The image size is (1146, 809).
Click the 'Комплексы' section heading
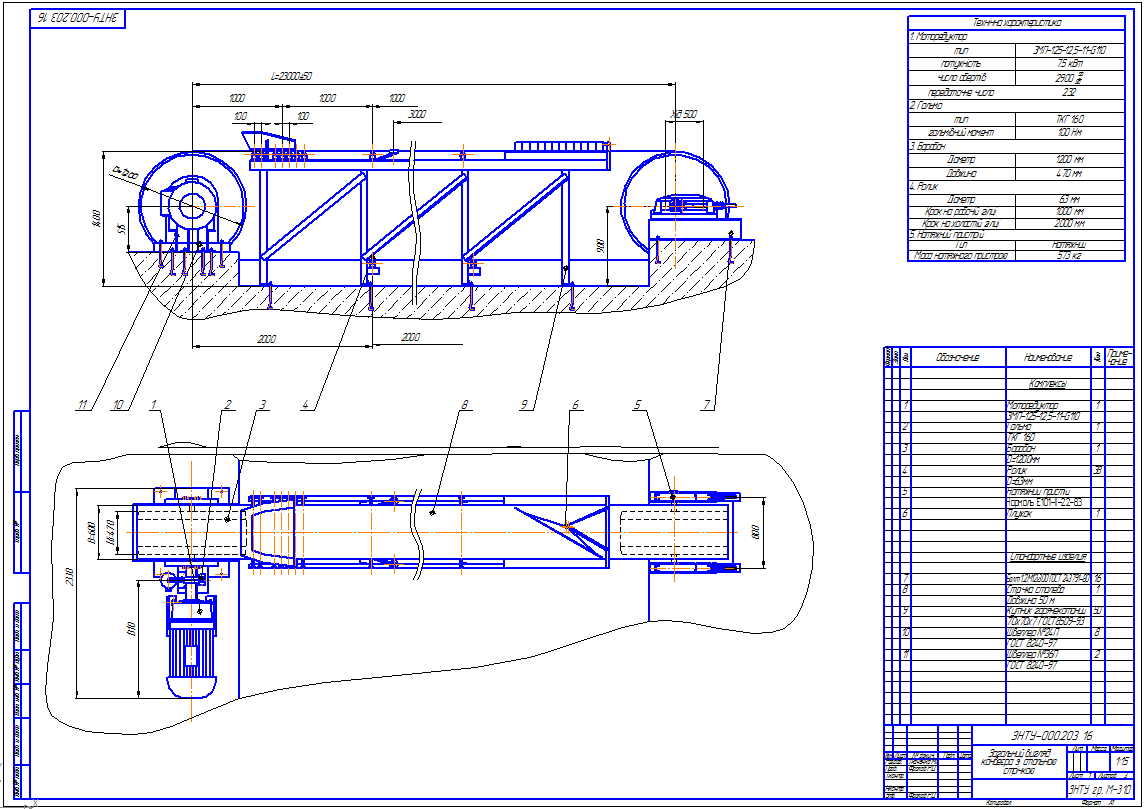1048,384
